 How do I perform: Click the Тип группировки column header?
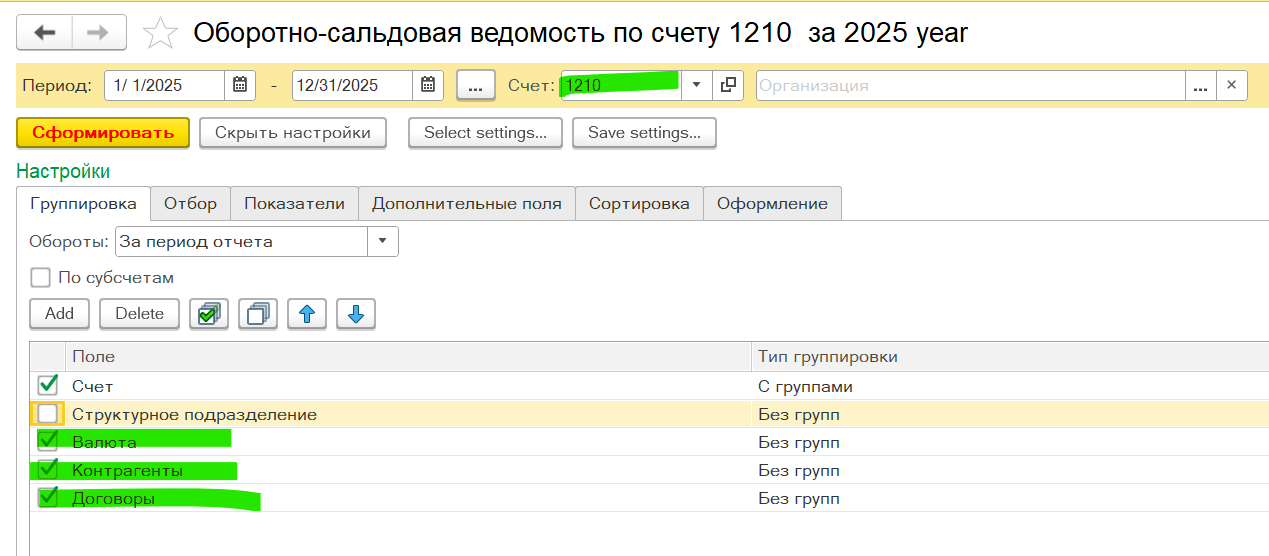(1010, 356)
